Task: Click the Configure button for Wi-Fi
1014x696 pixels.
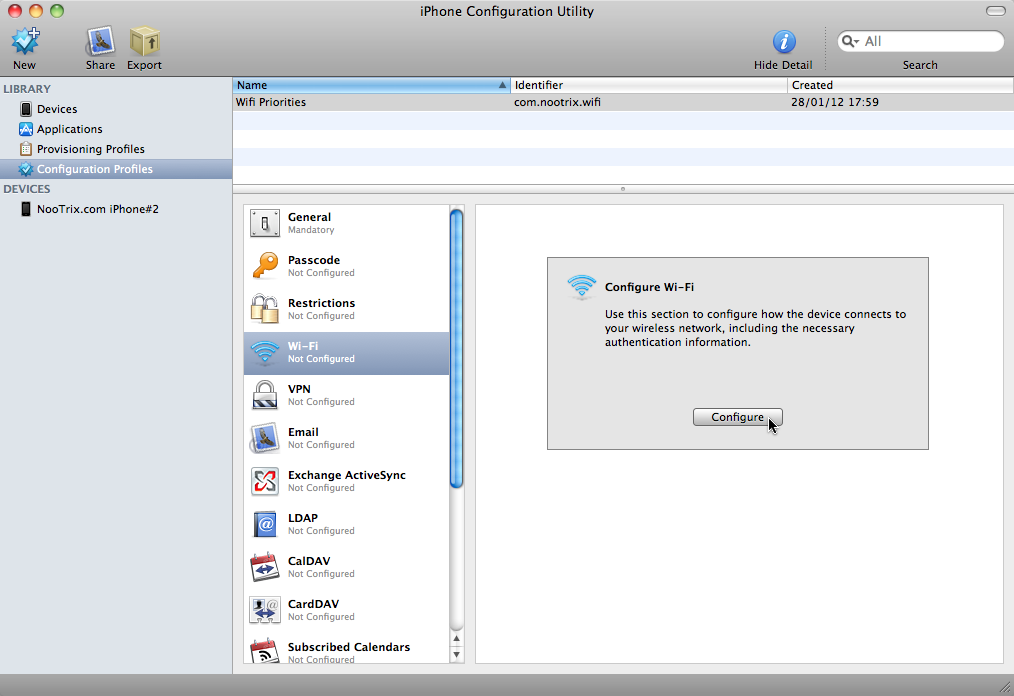Action: (x=738, y=417)
